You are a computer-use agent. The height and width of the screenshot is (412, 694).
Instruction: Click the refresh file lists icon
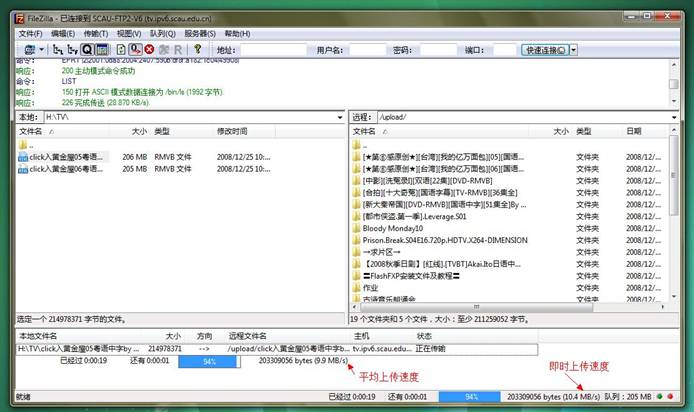pos(121,50)
